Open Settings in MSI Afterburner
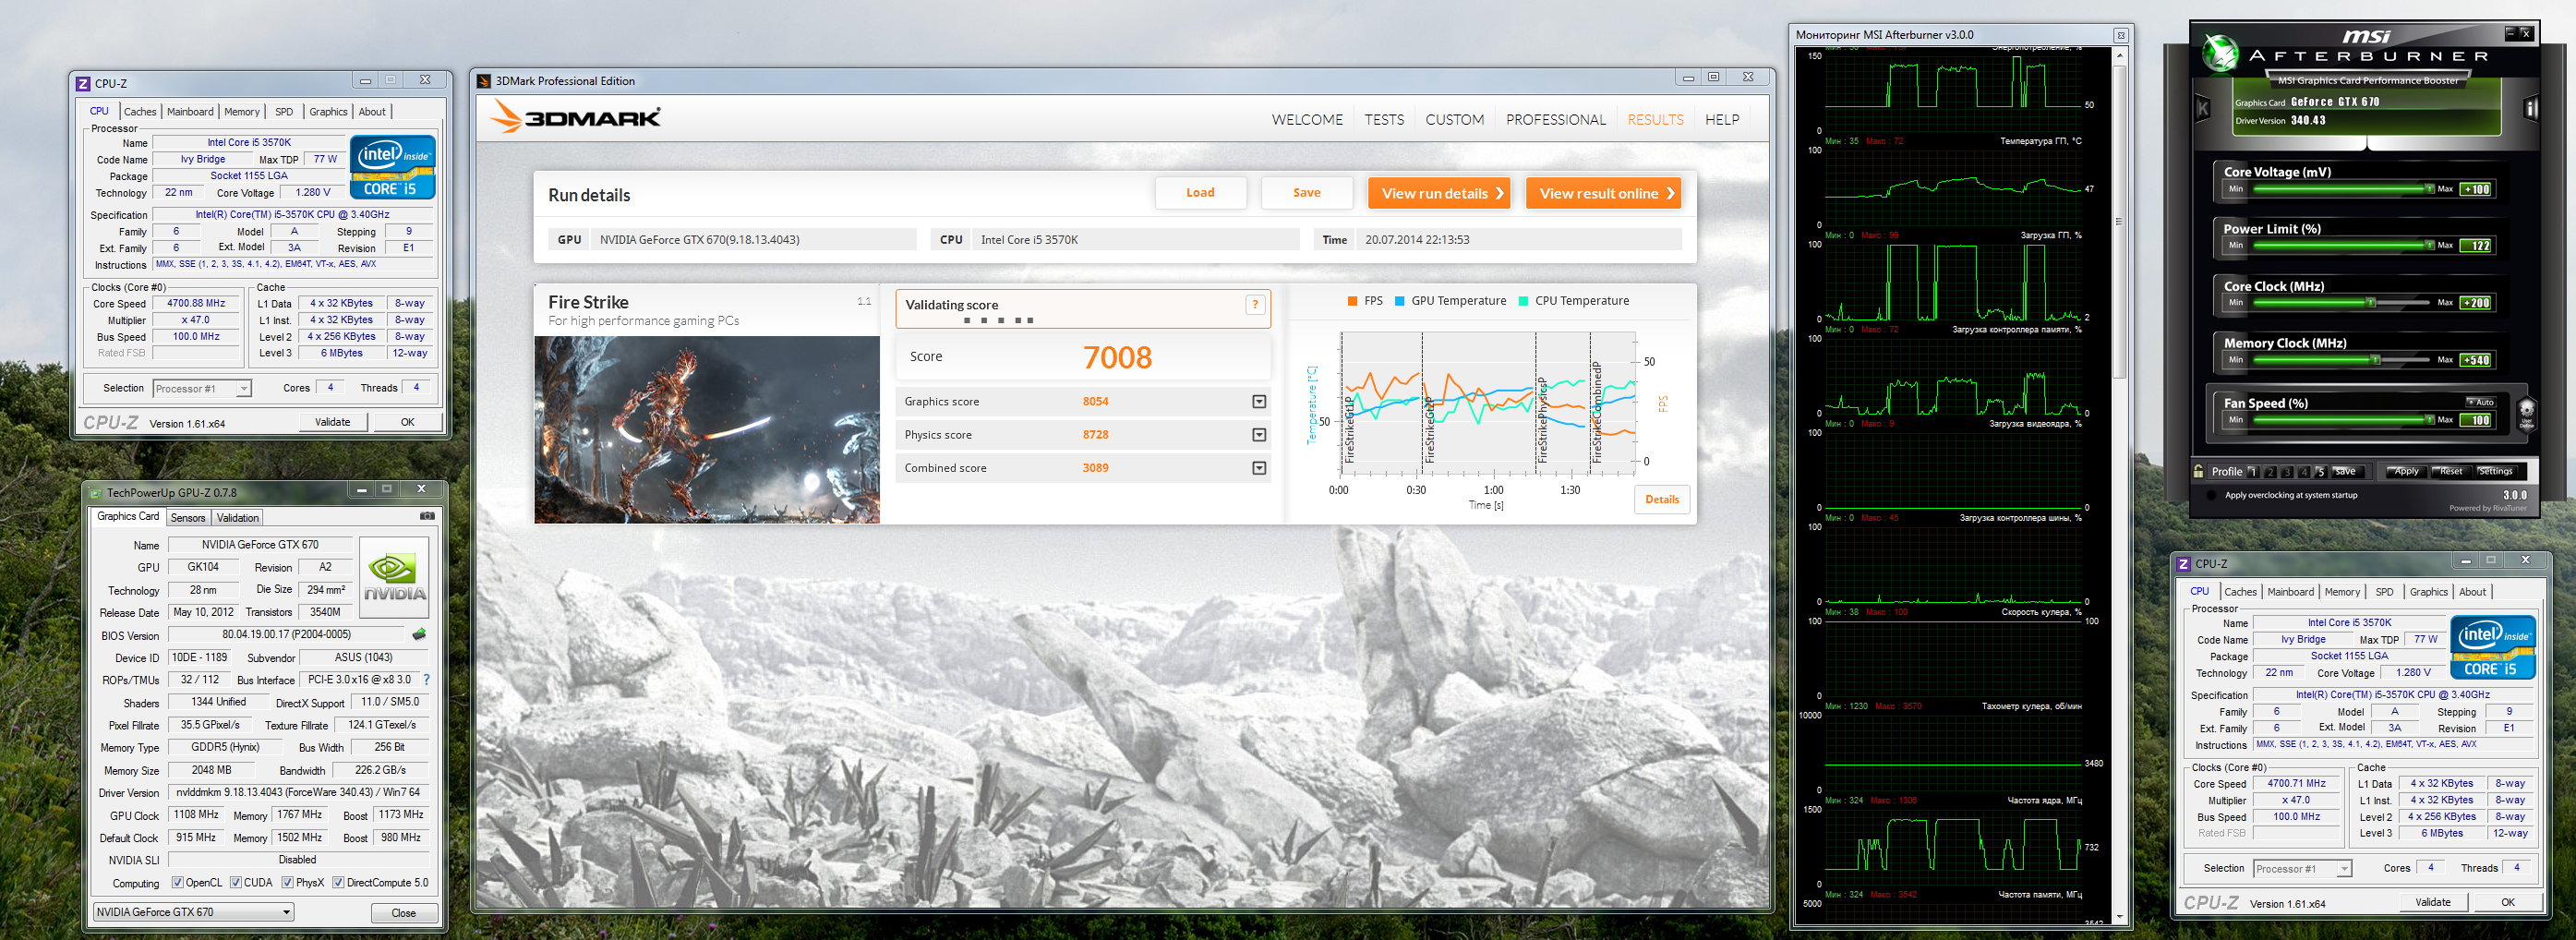The height and width of the screenshot is (940, 2576). (x=2495, y=471)
